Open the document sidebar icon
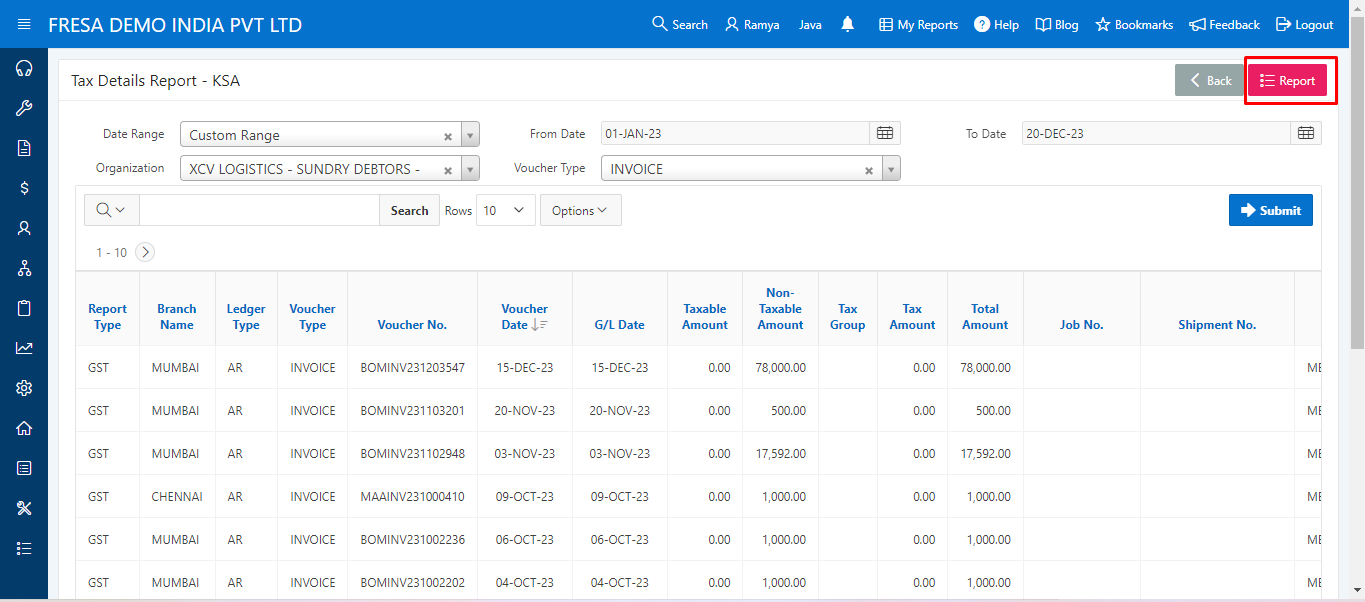This screenshot has width=1365, height=602. tap(24, 148)
